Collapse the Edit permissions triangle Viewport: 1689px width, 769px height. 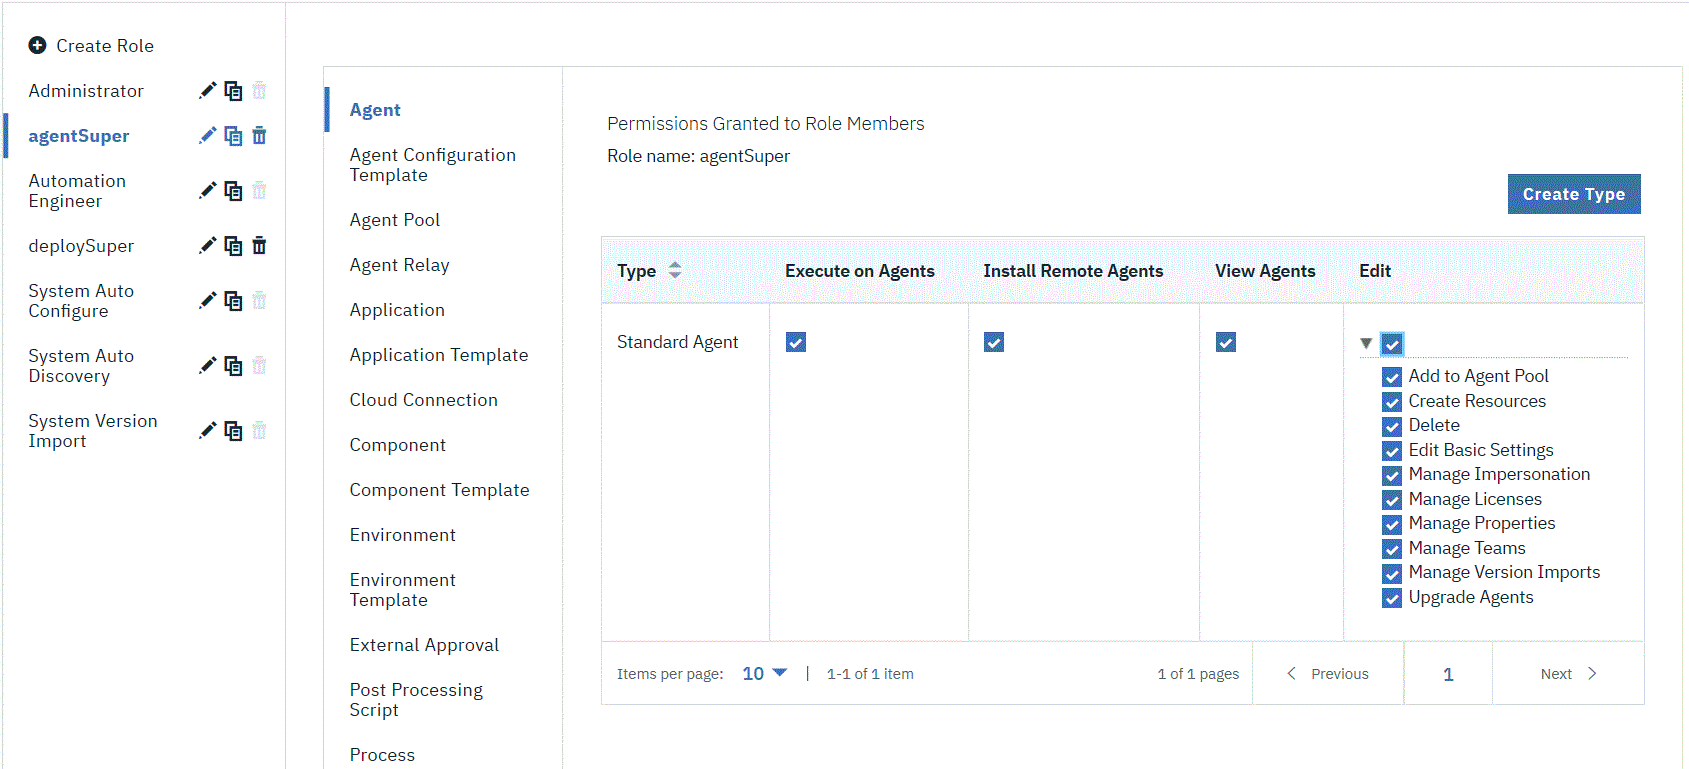(1366, 343)
